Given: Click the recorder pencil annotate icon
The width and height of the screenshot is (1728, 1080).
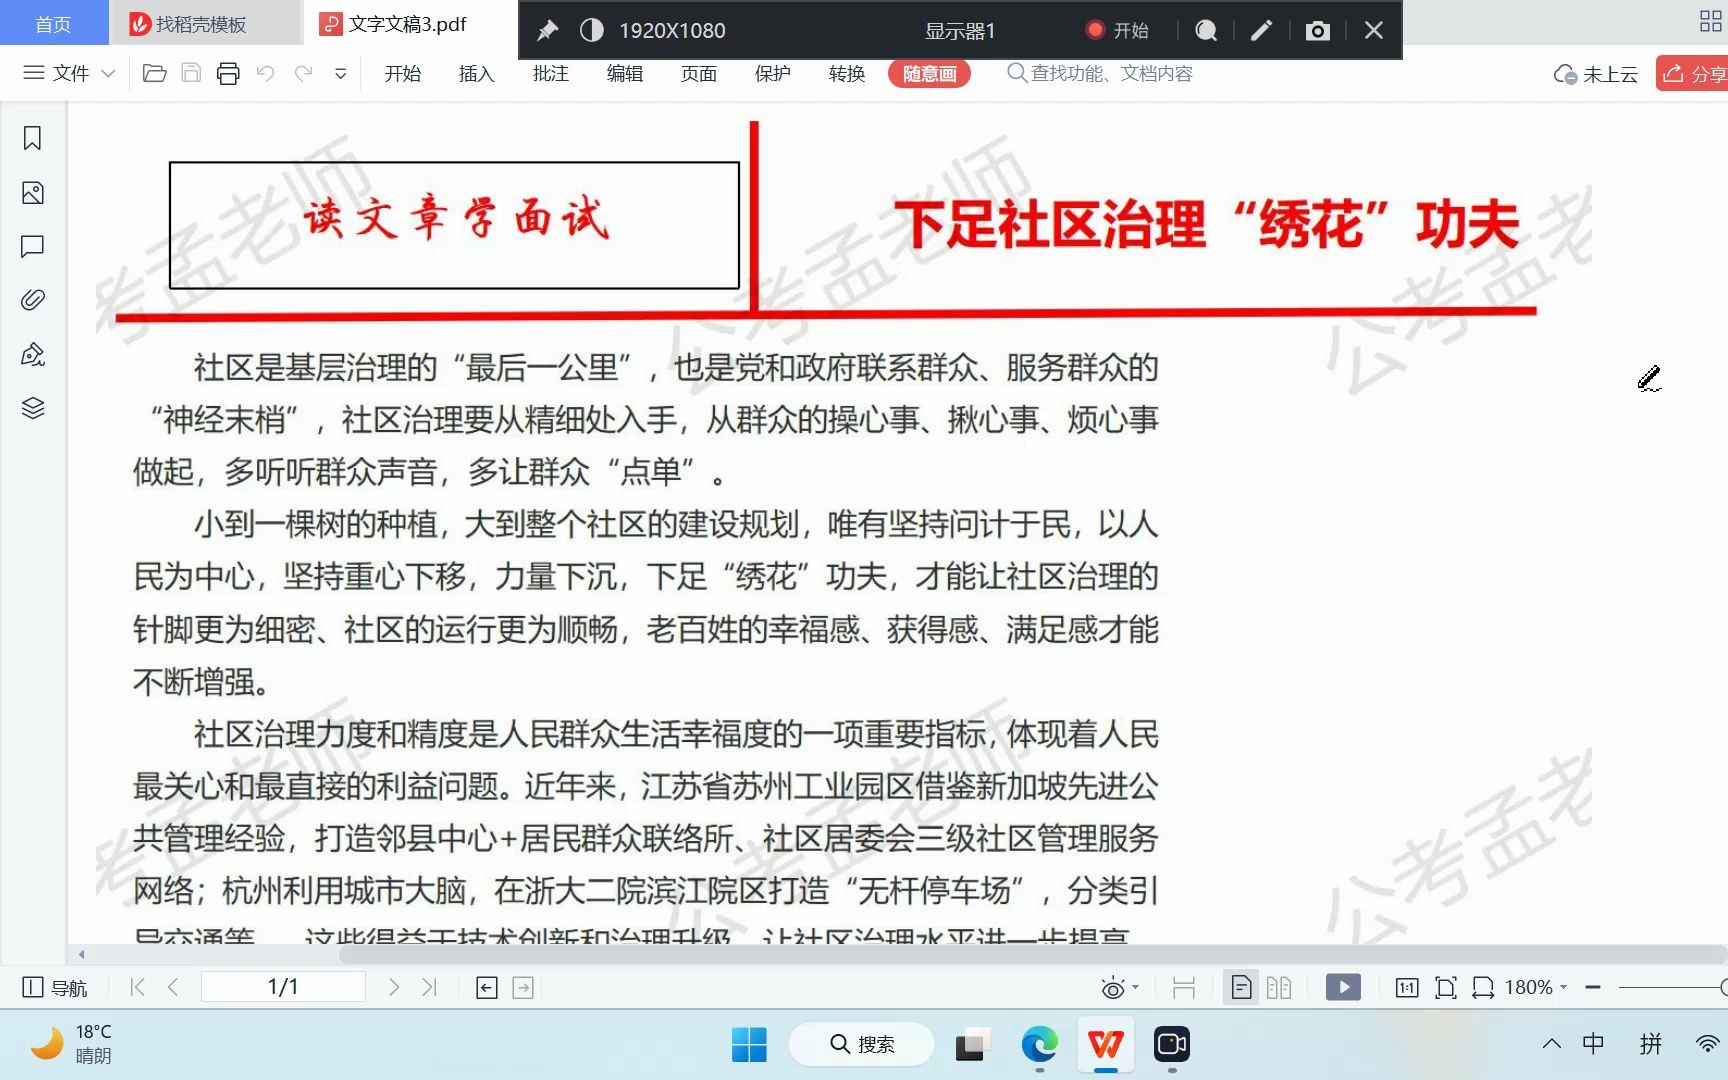Looking at the screenshot, I should click(1261, 30).
